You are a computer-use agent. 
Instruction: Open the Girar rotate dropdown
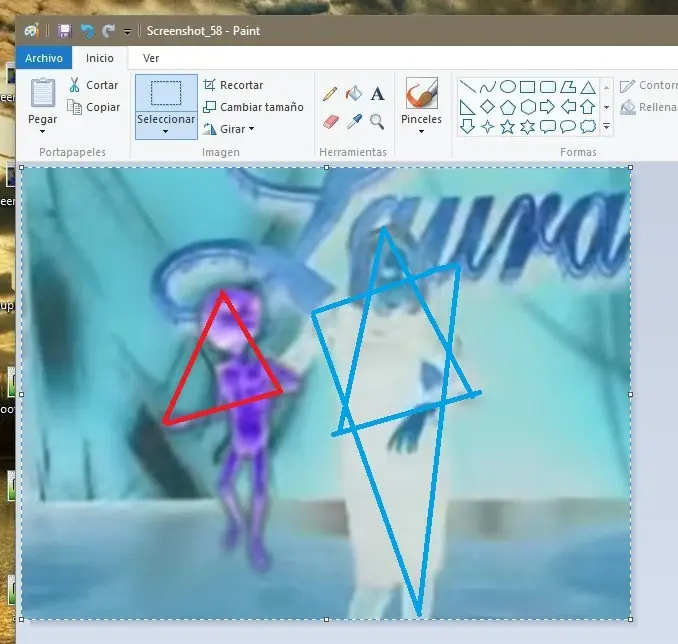[229, 129]
